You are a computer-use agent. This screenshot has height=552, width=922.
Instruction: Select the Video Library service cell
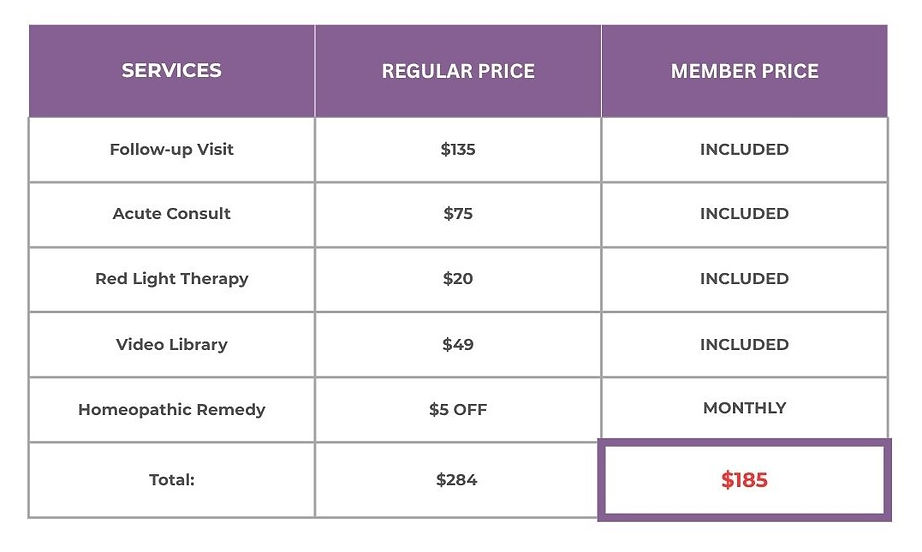pyautogui.click(x=171, y=345)
